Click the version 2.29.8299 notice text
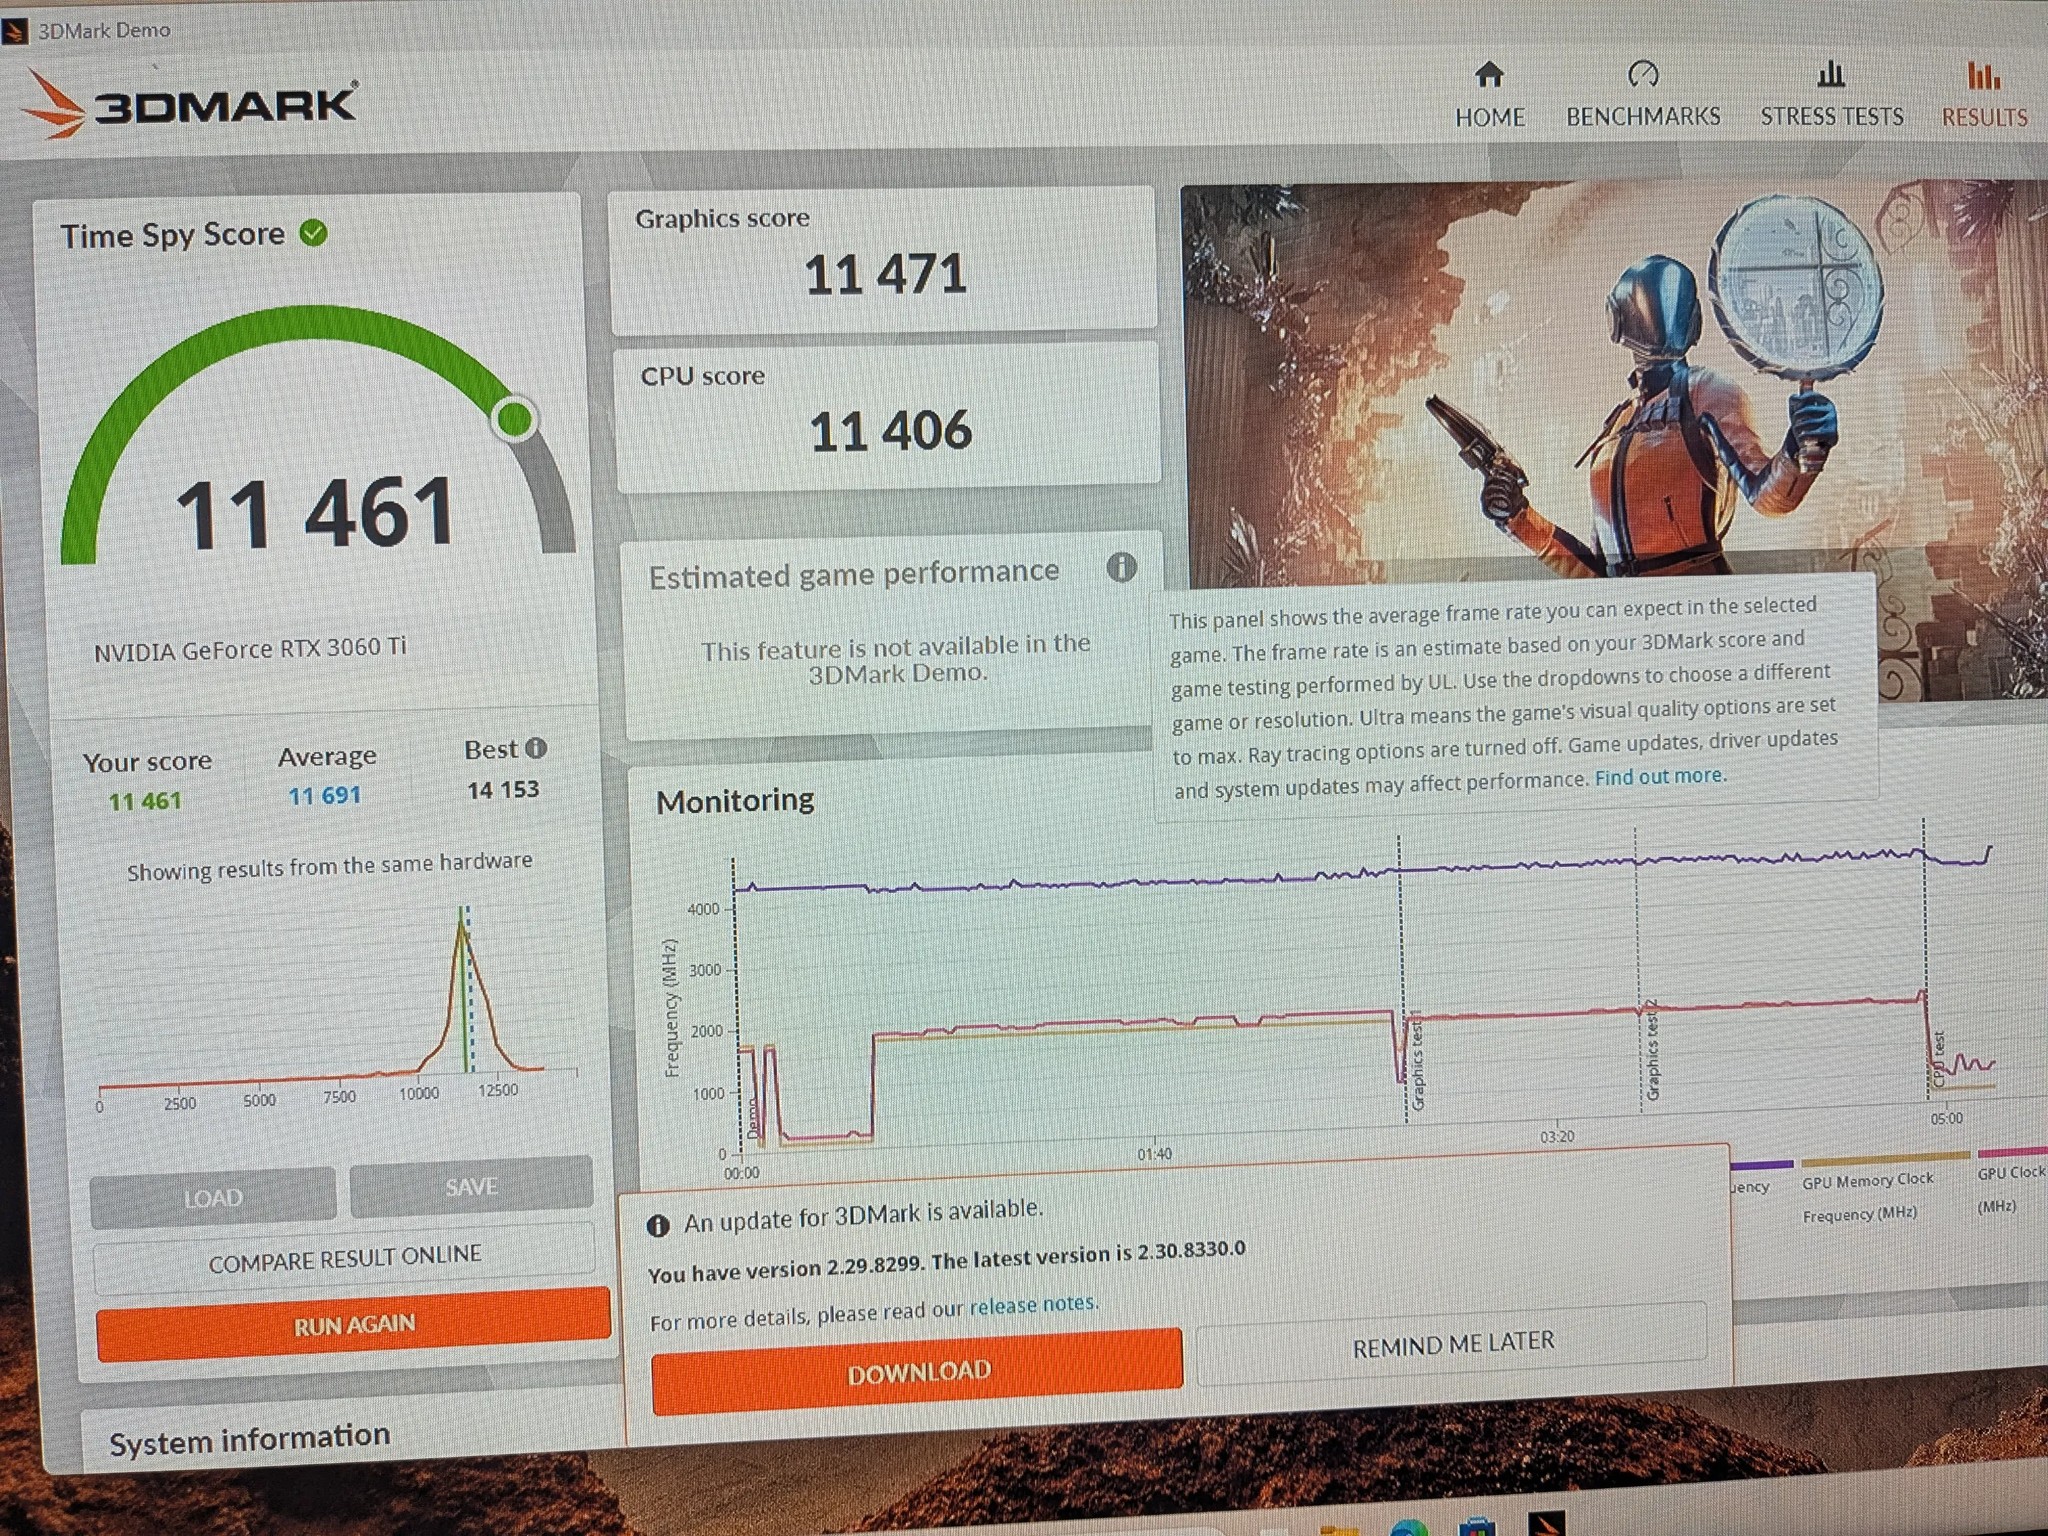 pyautogui.click(x=946, y=1261)
